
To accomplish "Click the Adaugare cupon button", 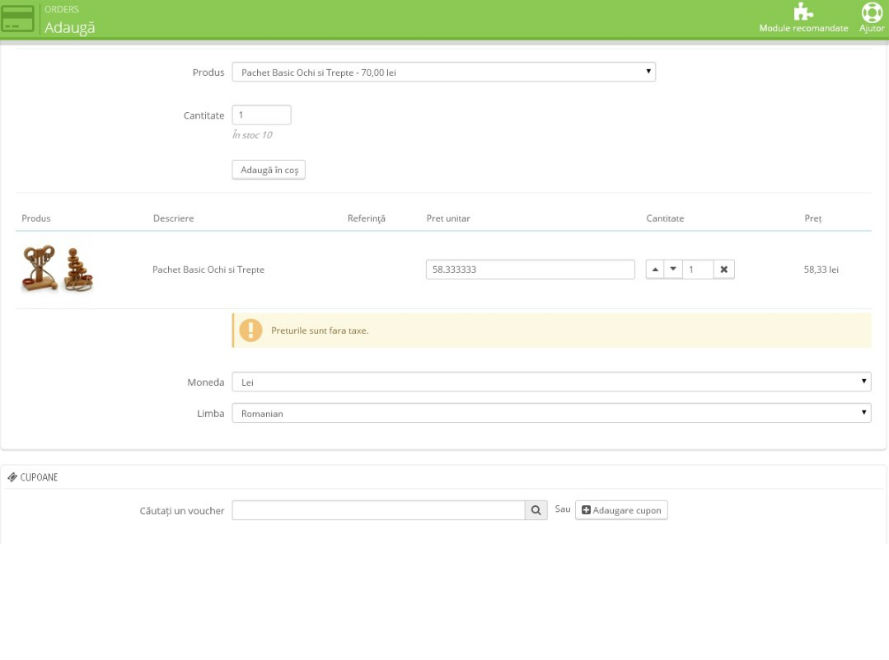I will pos(621,510).
